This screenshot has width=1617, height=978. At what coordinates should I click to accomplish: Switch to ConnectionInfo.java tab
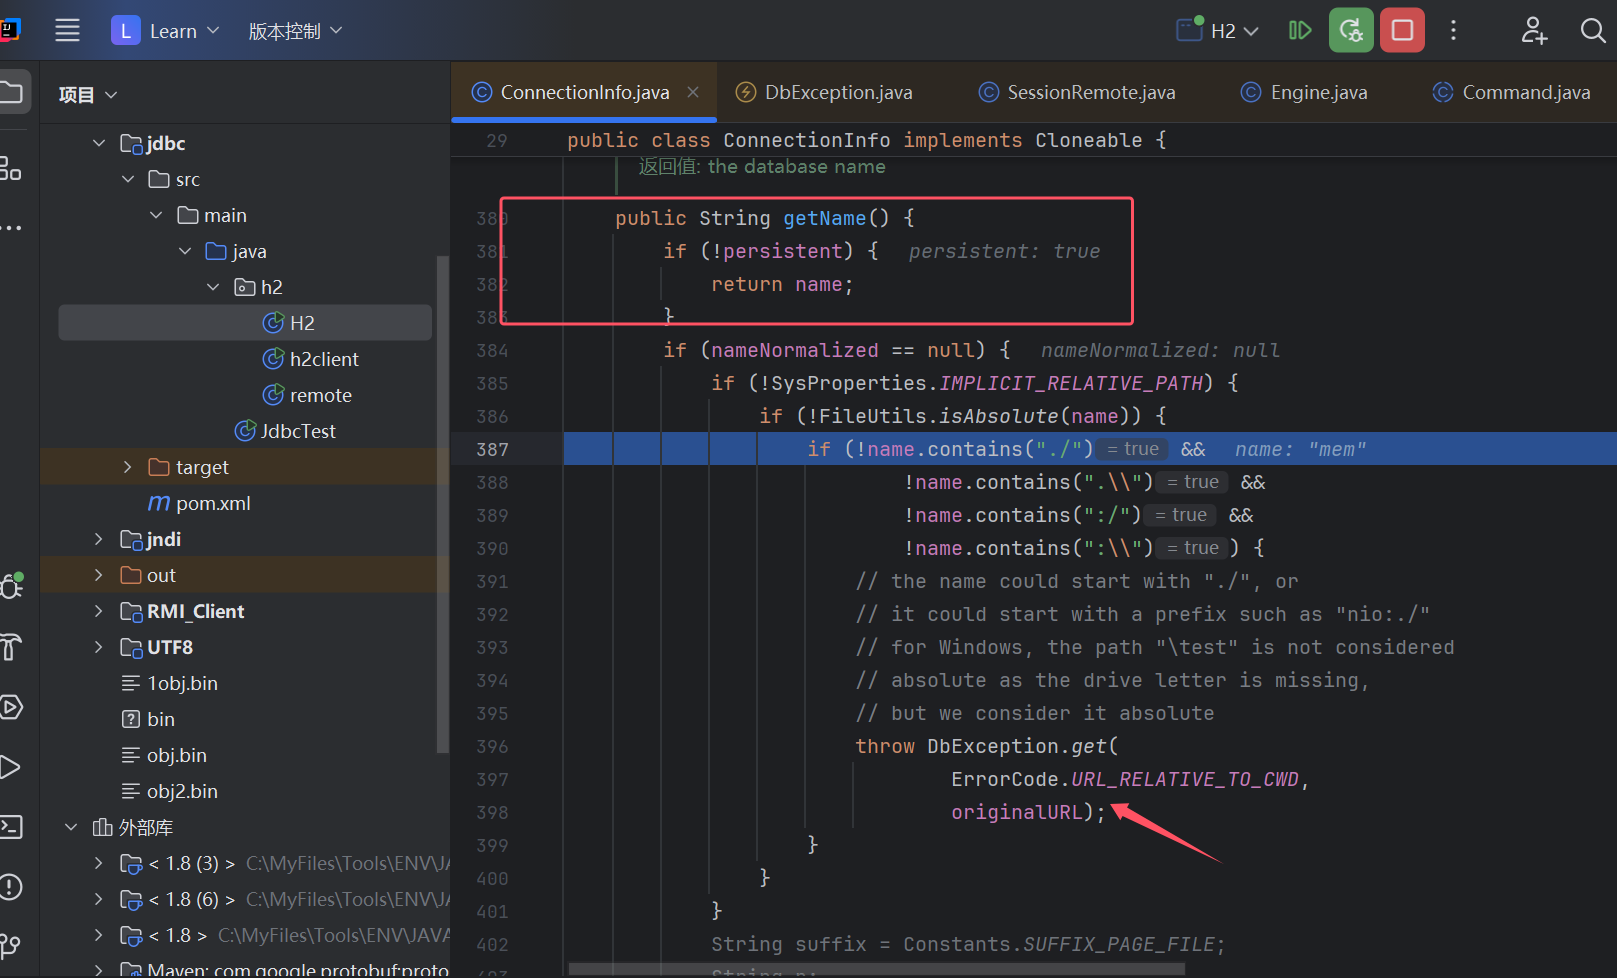point(584,92)
